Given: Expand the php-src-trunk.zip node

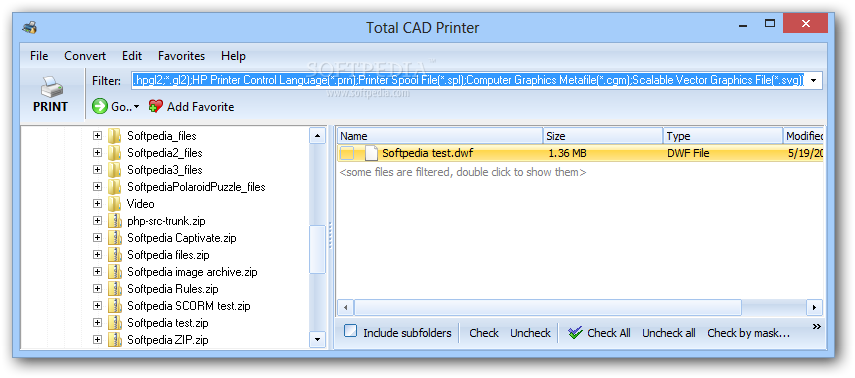Looking at the screenshot, I should point(97,221).
